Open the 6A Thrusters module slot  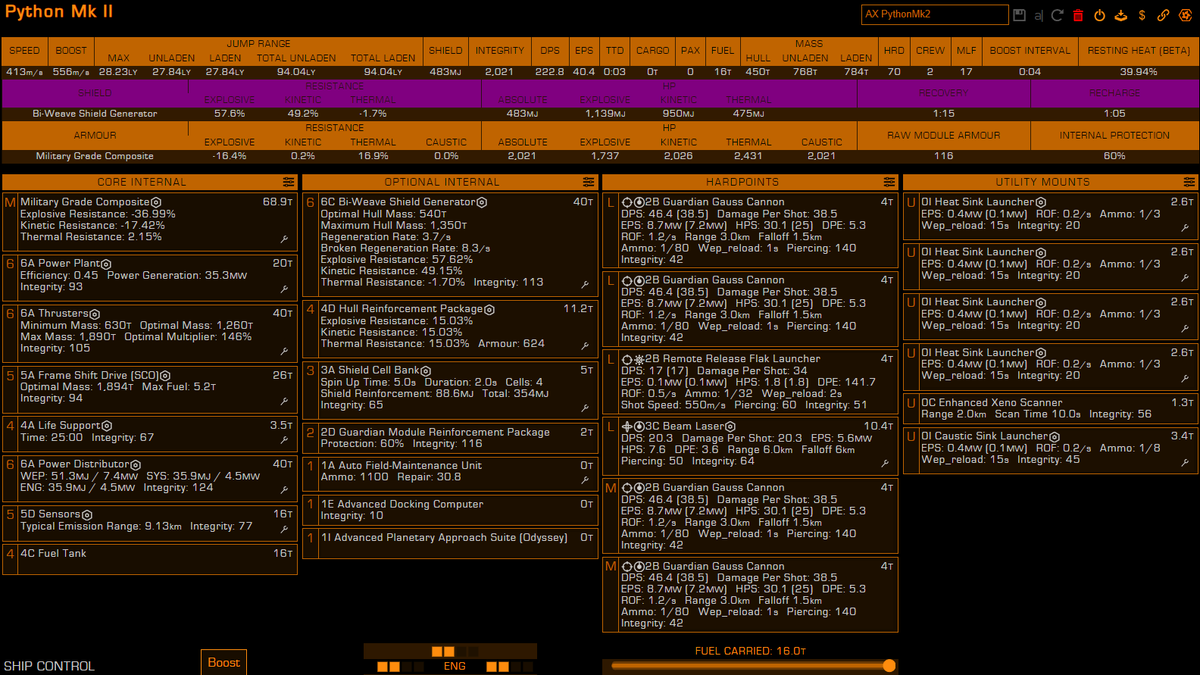[x=150, y=331]
